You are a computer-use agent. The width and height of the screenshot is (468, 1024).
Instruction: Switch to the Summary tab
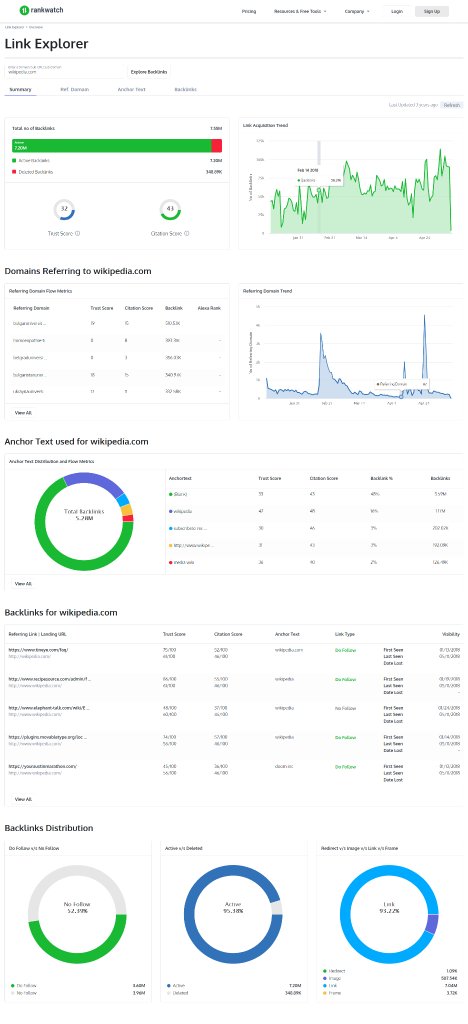coord(20,89)
